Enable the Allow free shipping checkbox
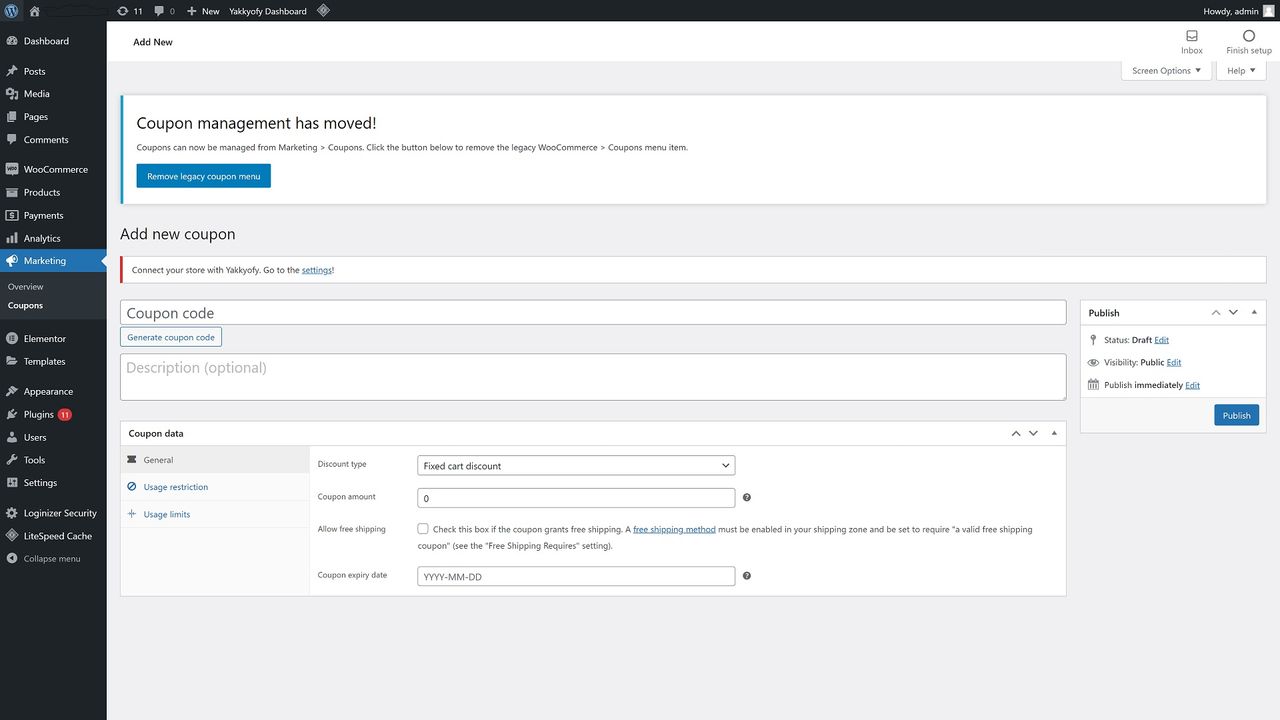Image resolution: width=1280 pixels, height=720 pixels. (x=423, y=529)
